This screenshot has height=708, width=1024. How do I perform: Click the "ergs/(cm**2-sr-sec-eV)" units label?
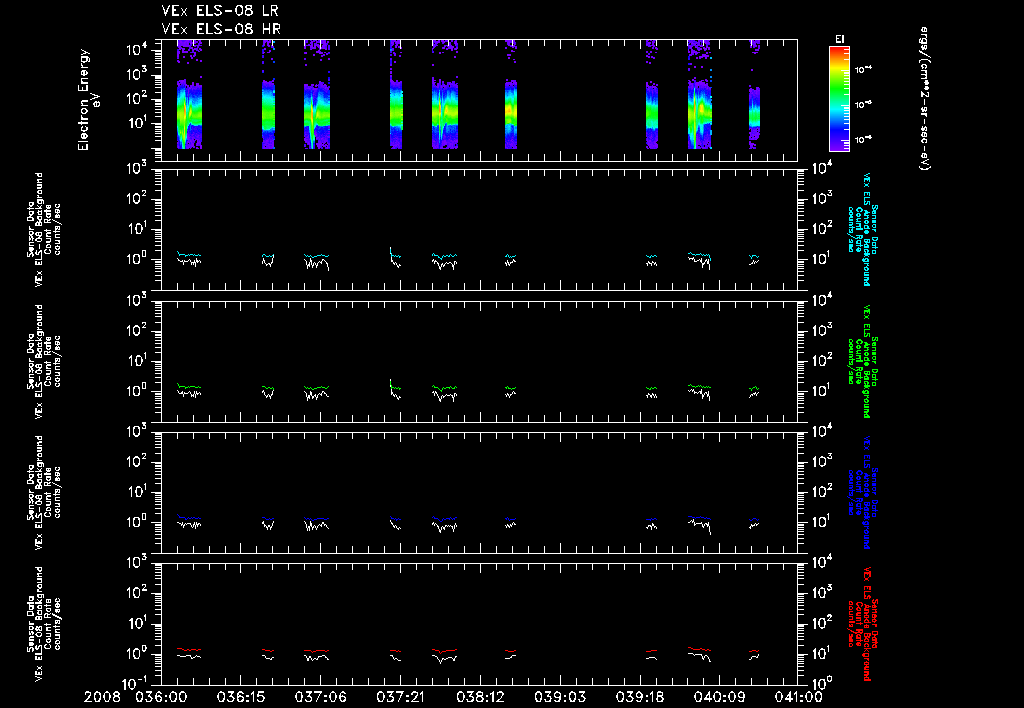[924, 99]
